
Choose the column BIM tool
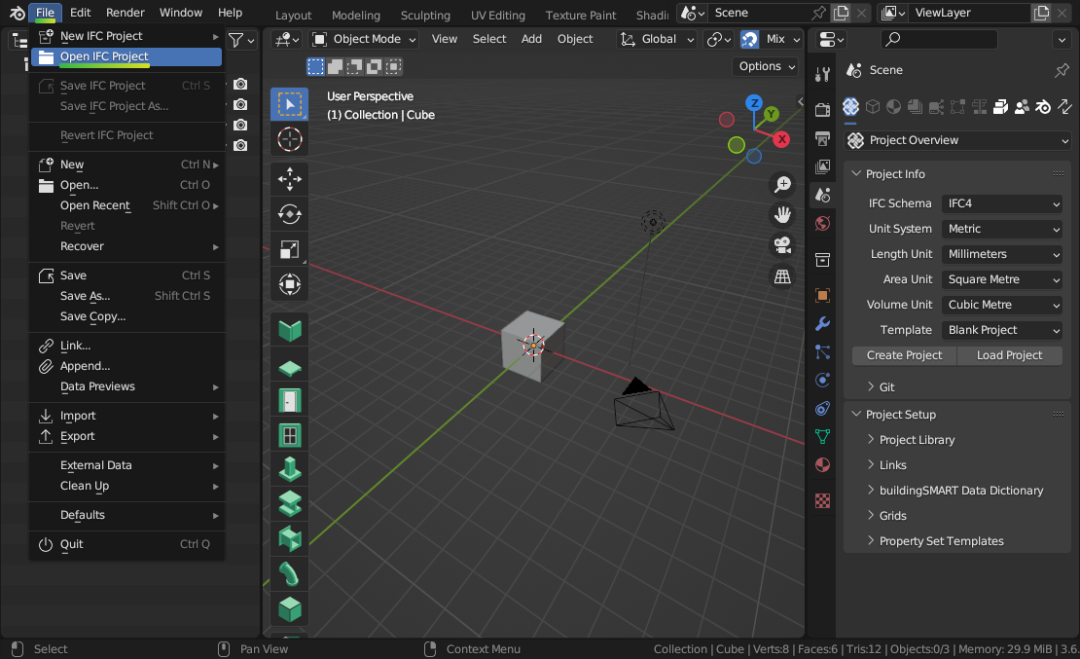tap(289, 470)
